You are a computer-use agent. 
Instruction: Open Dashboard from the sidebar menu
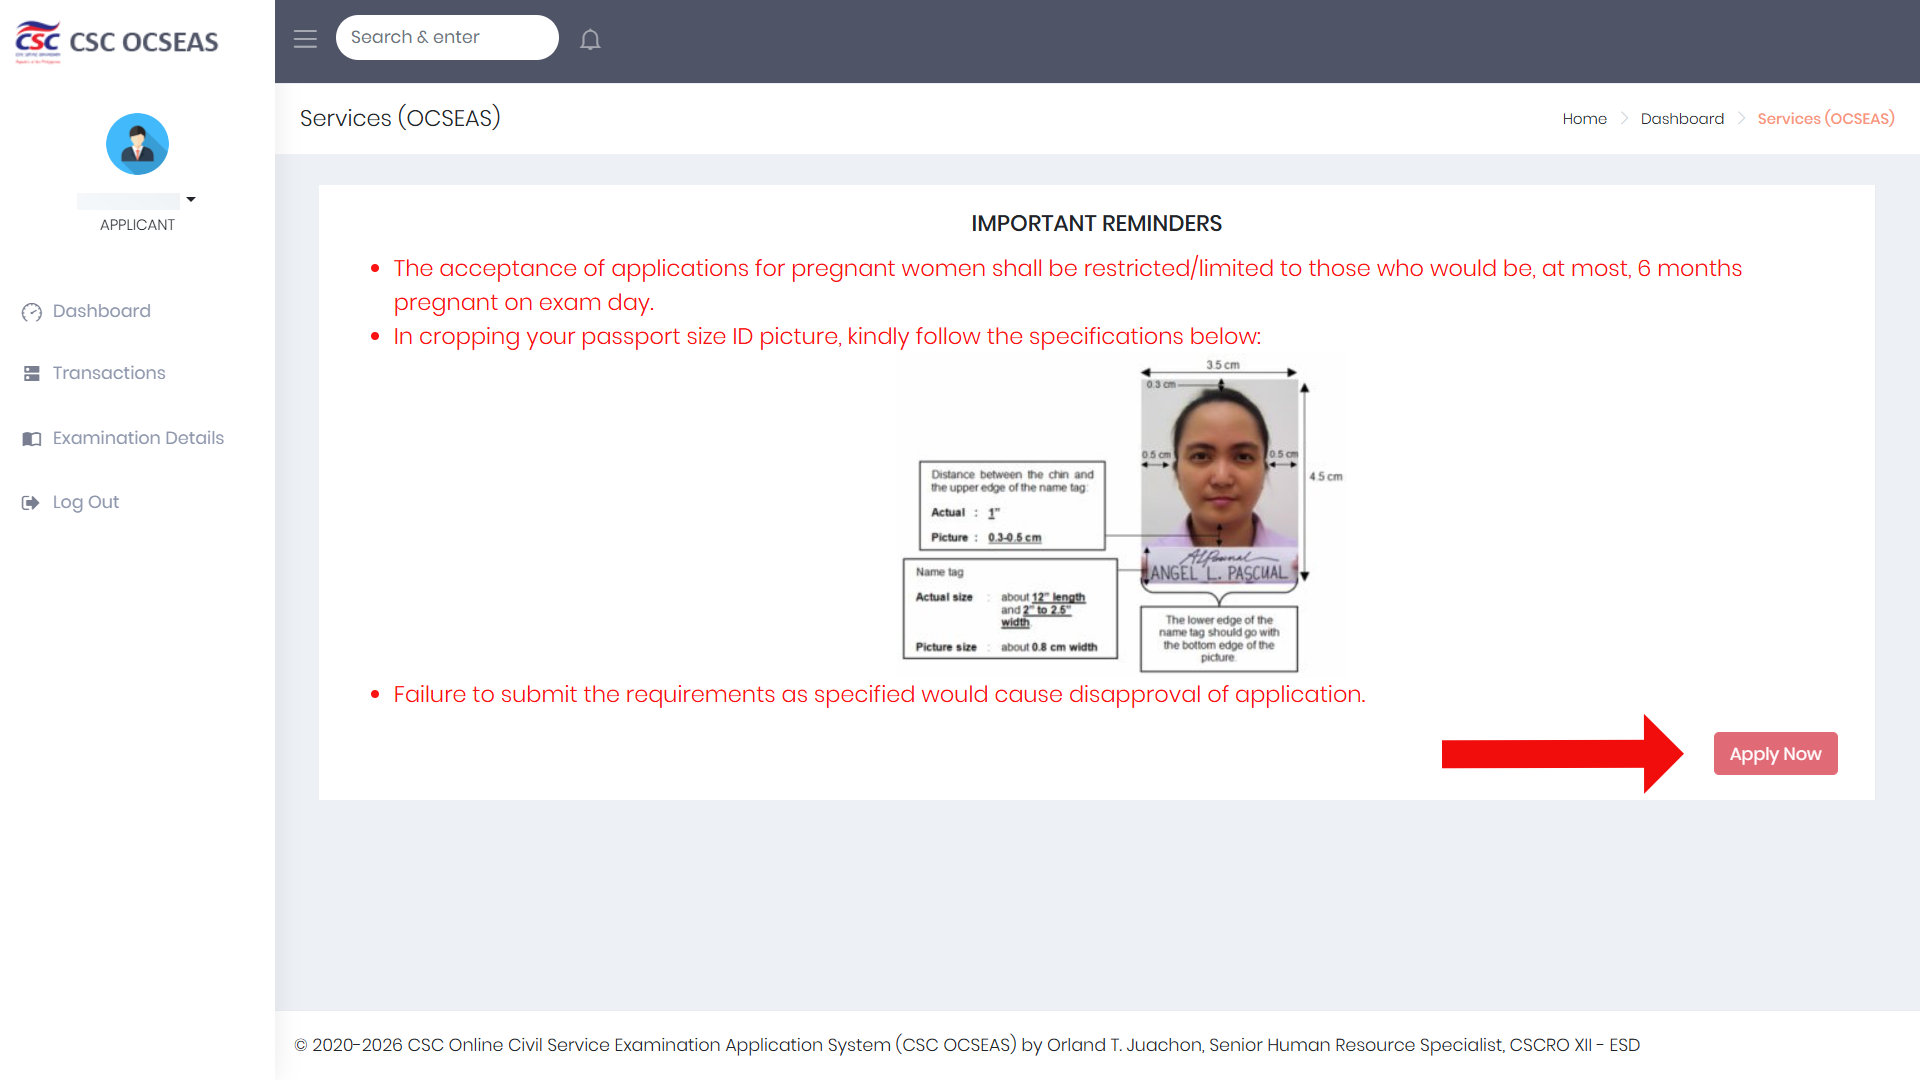point(101,311)
